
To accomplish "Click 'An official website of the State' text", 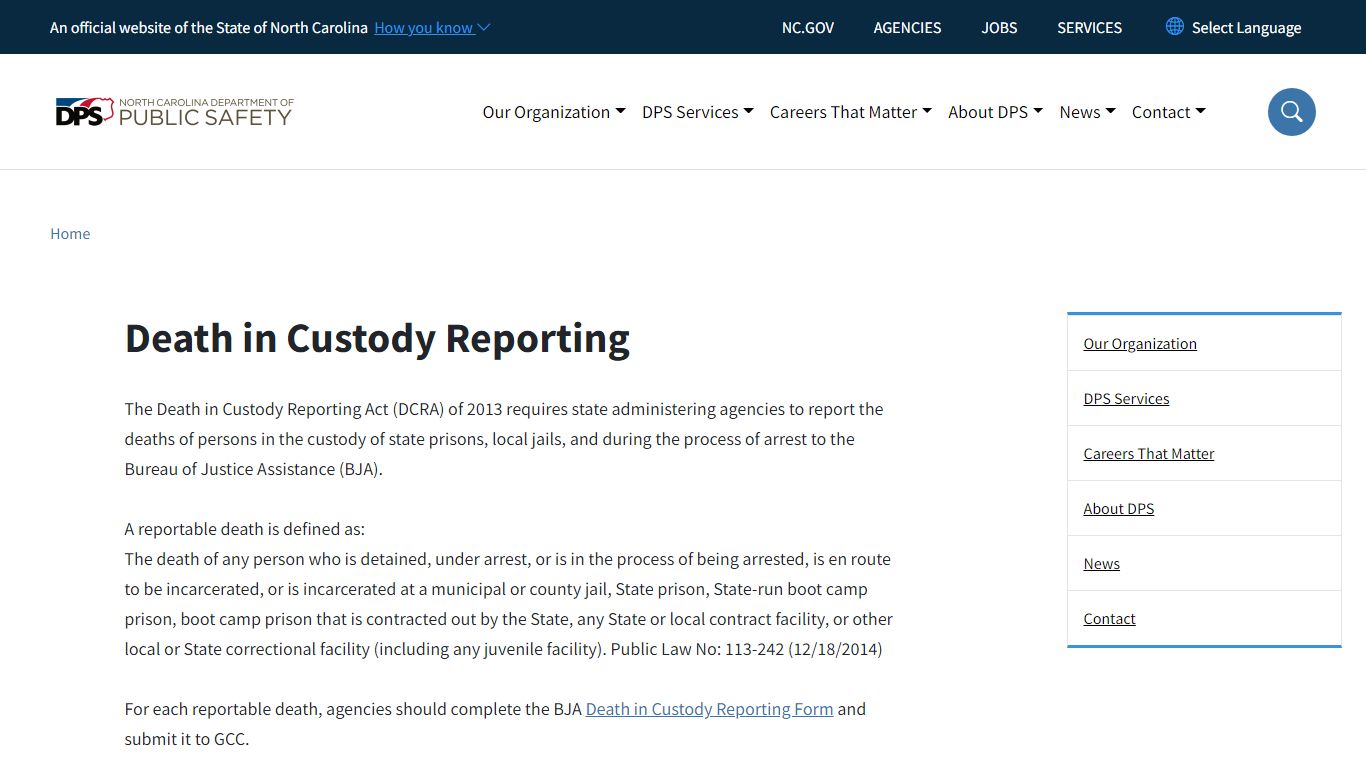I will (209, 28).
